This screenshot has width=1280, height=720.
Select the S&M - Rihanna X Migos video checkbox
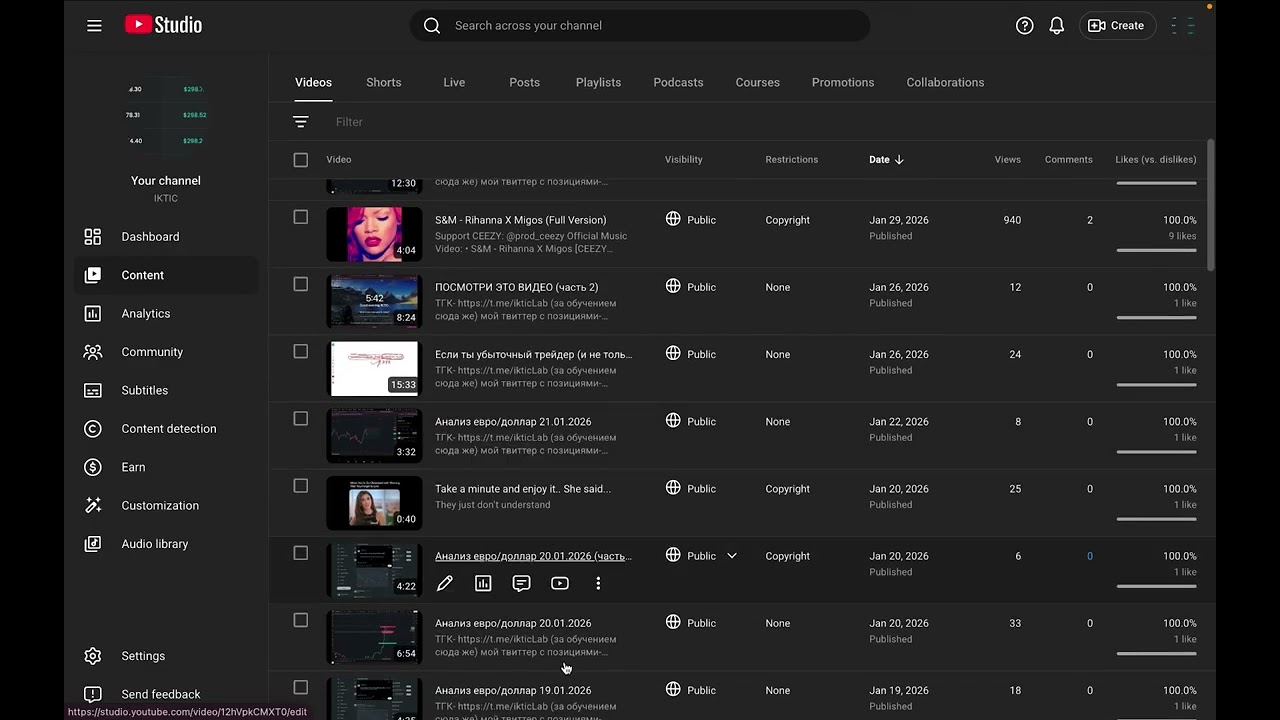pyautogui.click(x=301, y=217)
